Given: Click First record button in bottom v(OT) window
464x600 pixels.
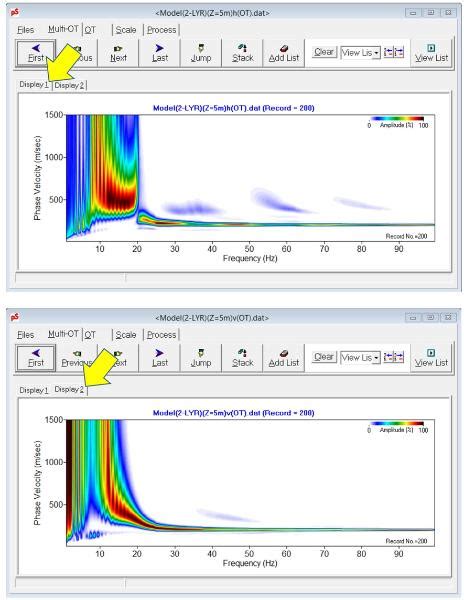Looking at the screenshot, I should pyautogui.click(x=36, y=358).
